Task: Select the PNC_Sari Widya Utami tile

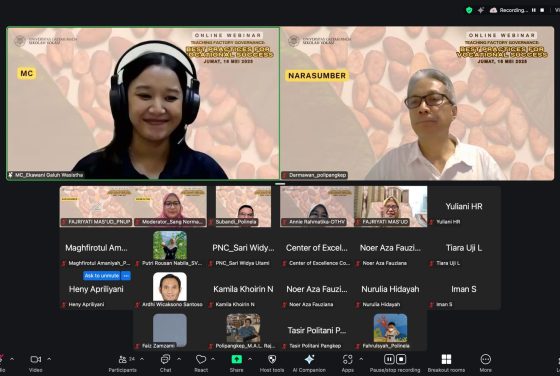Action: tap(244, 248)
